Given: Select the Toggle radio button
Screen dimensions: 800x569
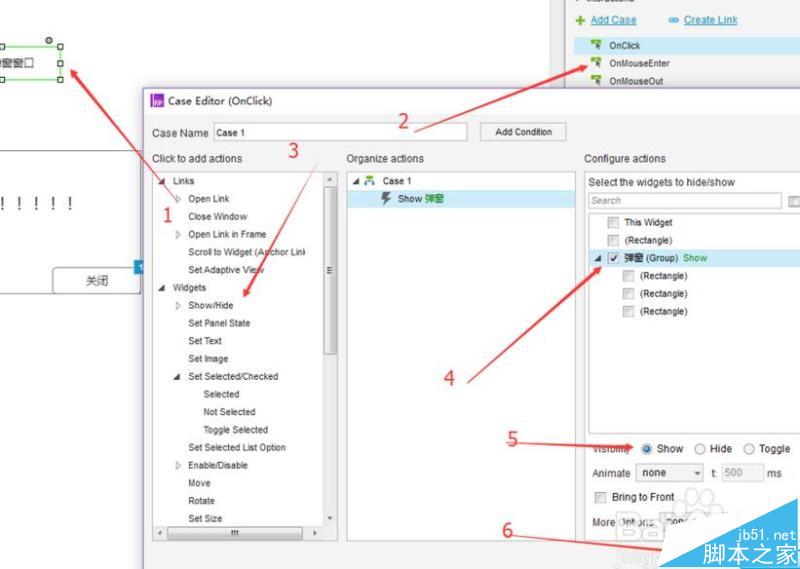Looking at the screenshot, I should 748,449.
